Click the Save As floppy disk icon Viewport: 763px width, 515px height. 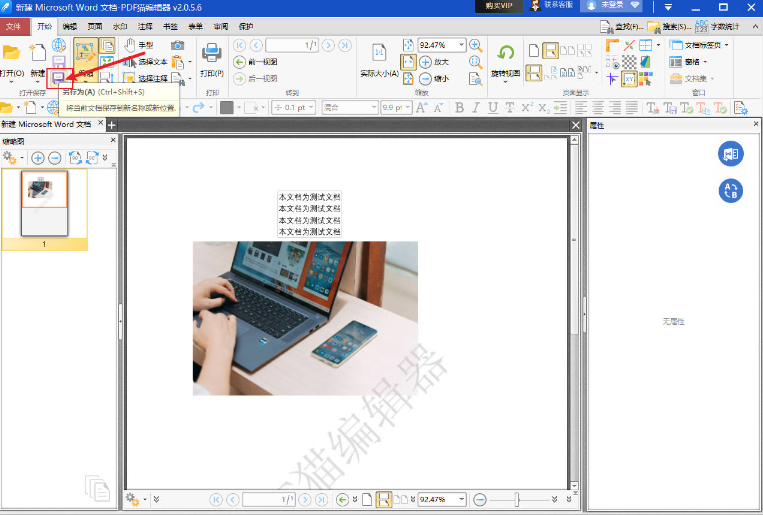tap(59, 78)
